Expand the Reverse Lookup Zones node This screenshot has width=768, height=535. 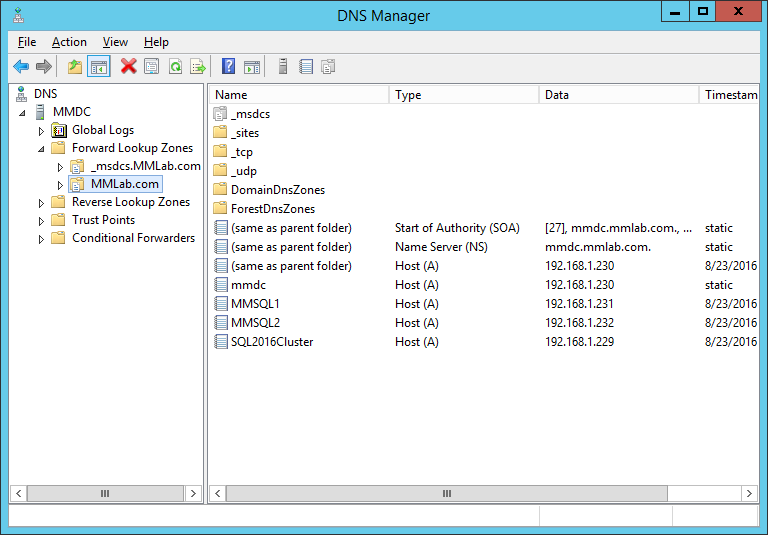pos(41,203)
